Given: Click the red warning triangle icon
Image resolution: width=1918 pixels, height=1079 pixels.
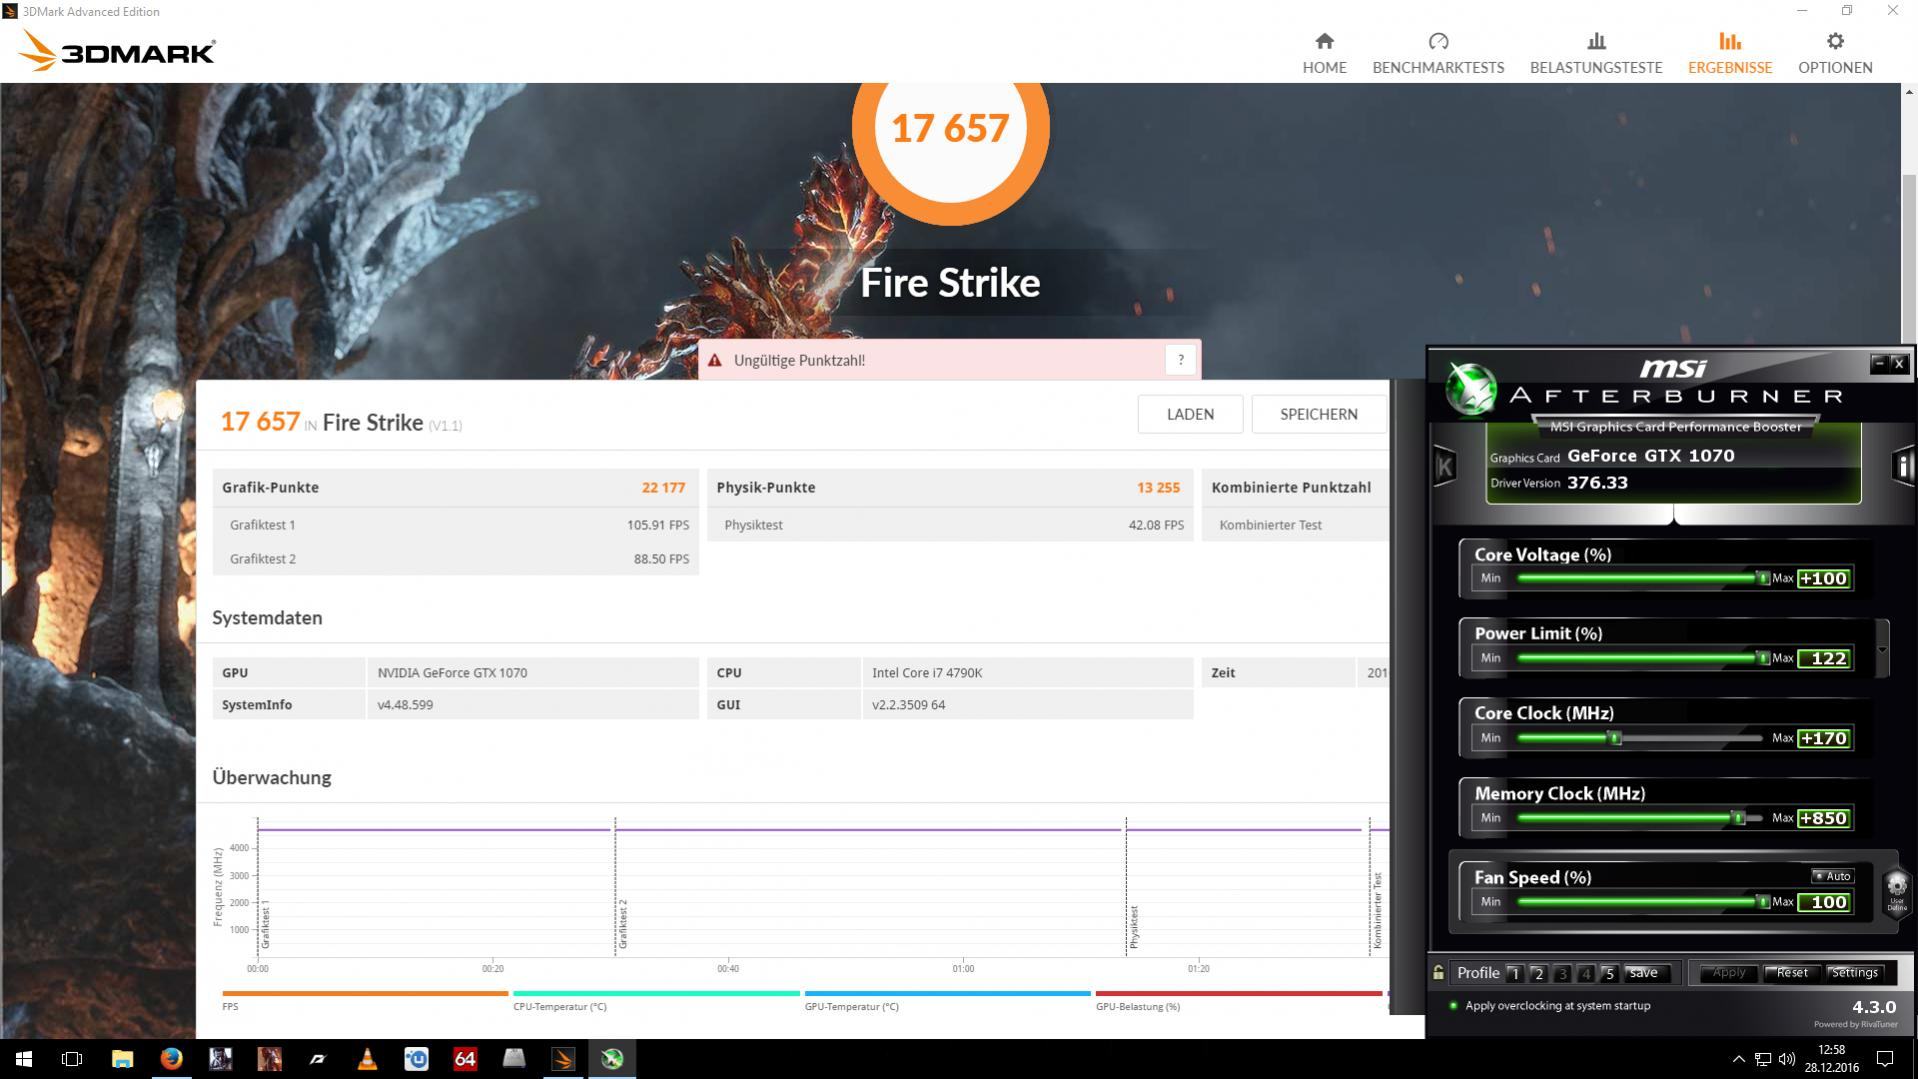Looking at the screenshot, I should point(715,360).
